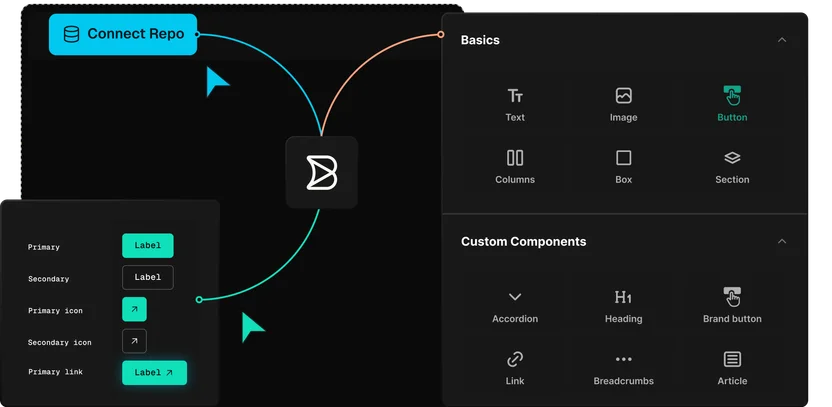
Task: Click the Secondary icon arrow button
Action: pyautogui.click(x=134, y=341)
